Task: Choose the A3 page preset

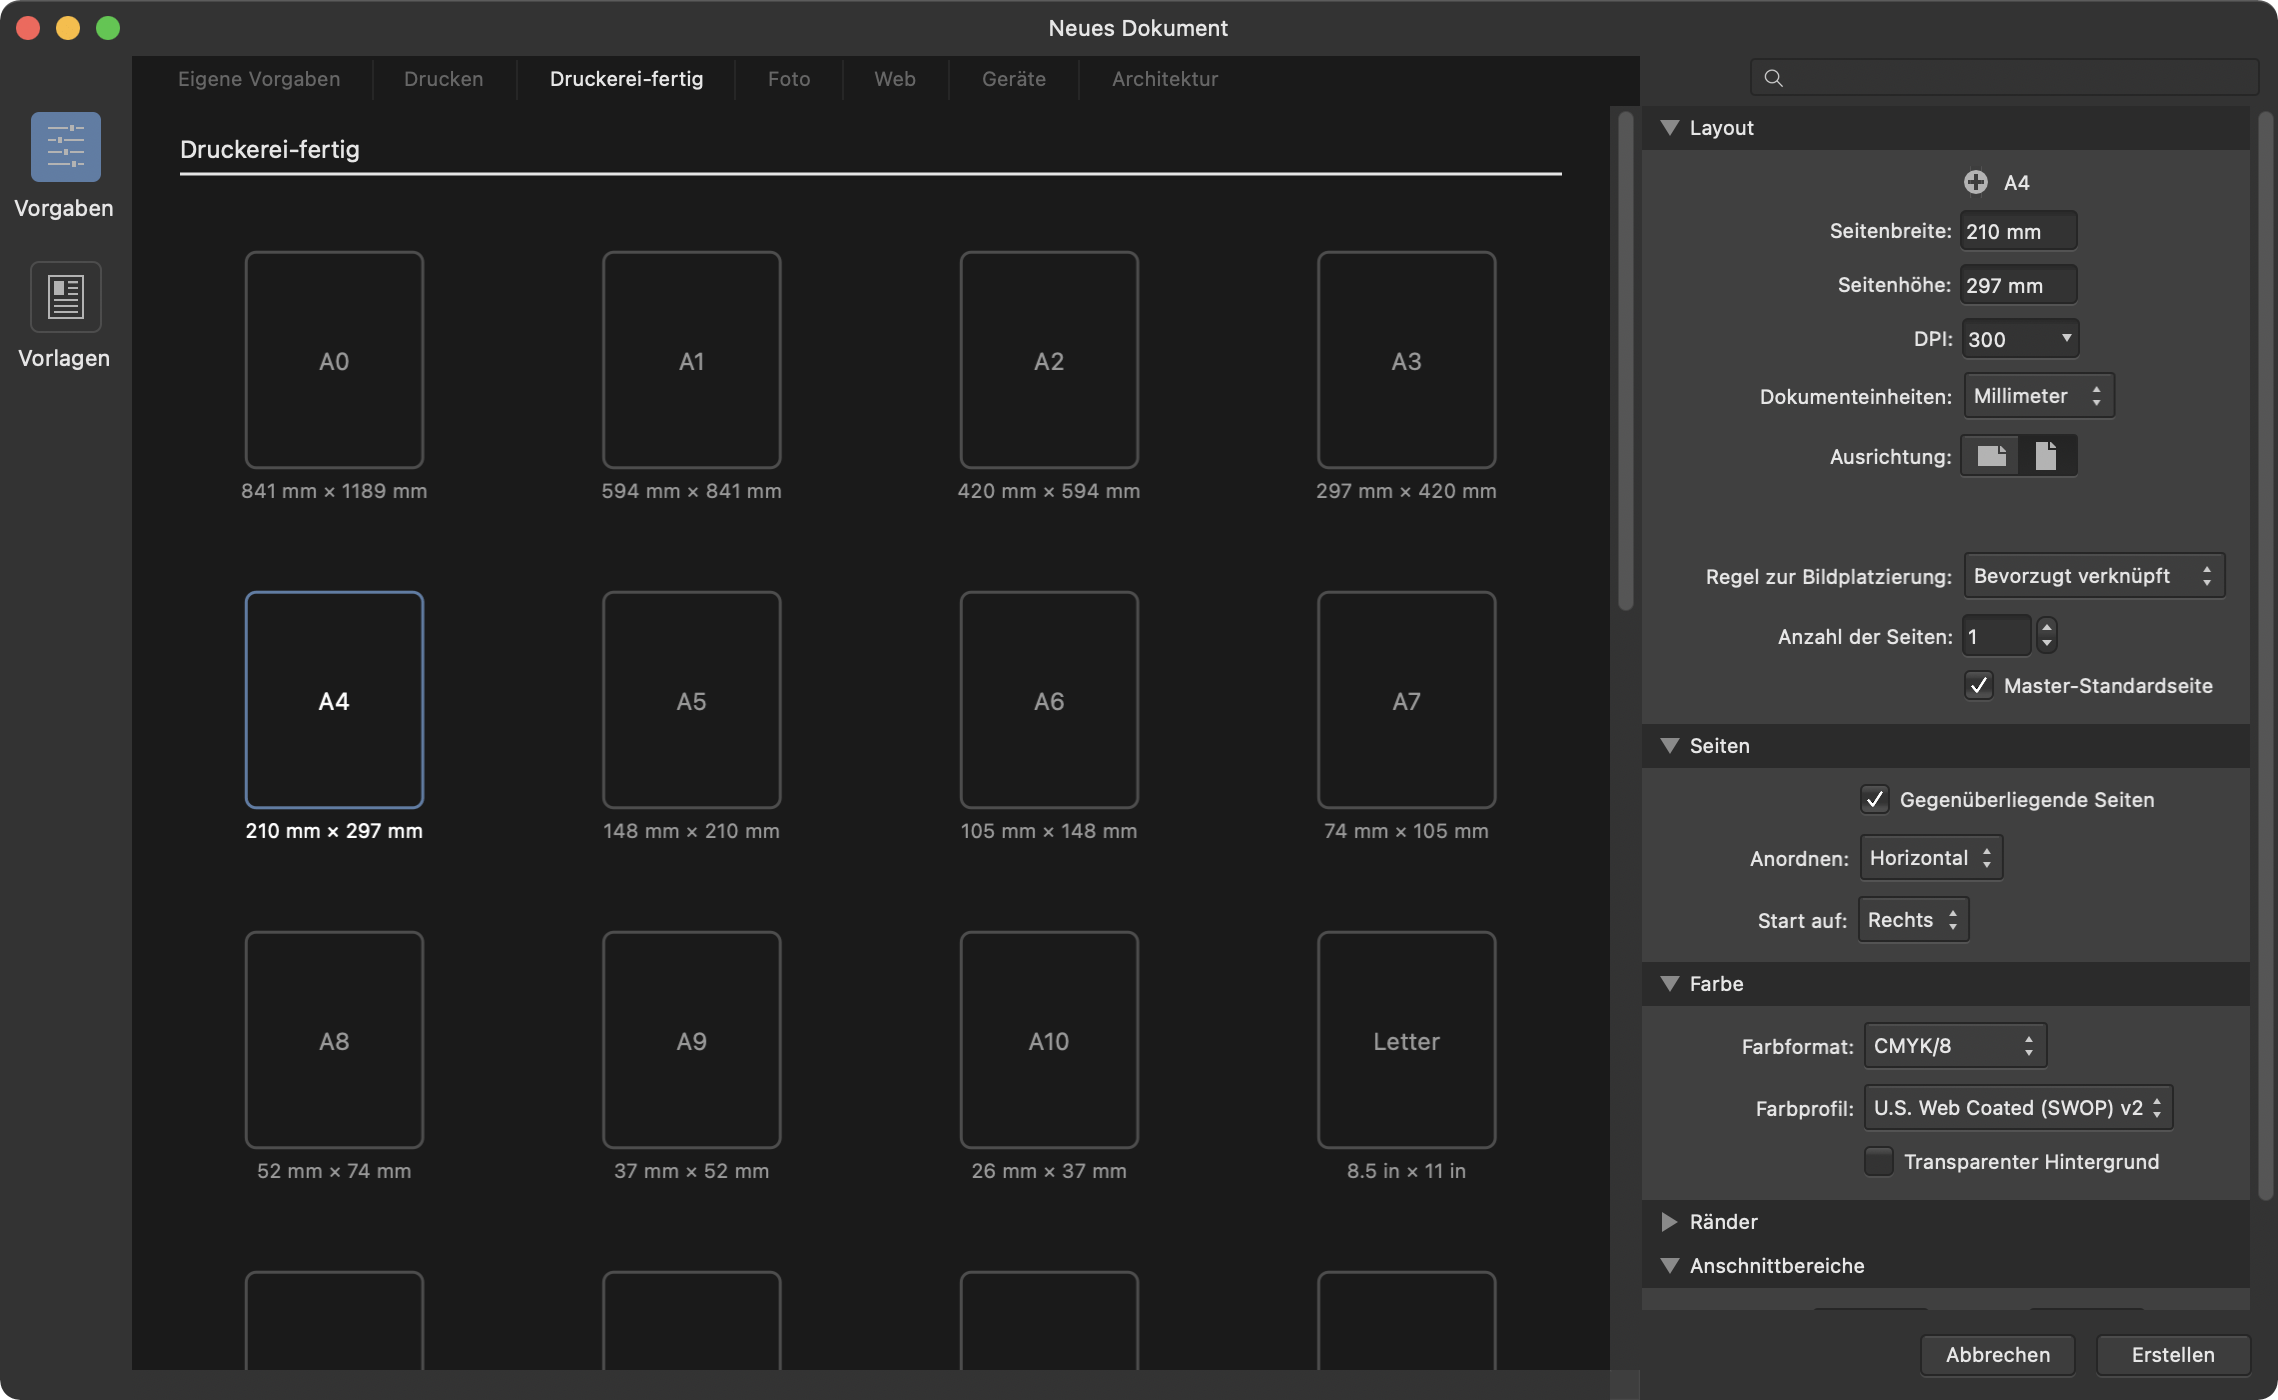Action: click(x=1406, y=360)
